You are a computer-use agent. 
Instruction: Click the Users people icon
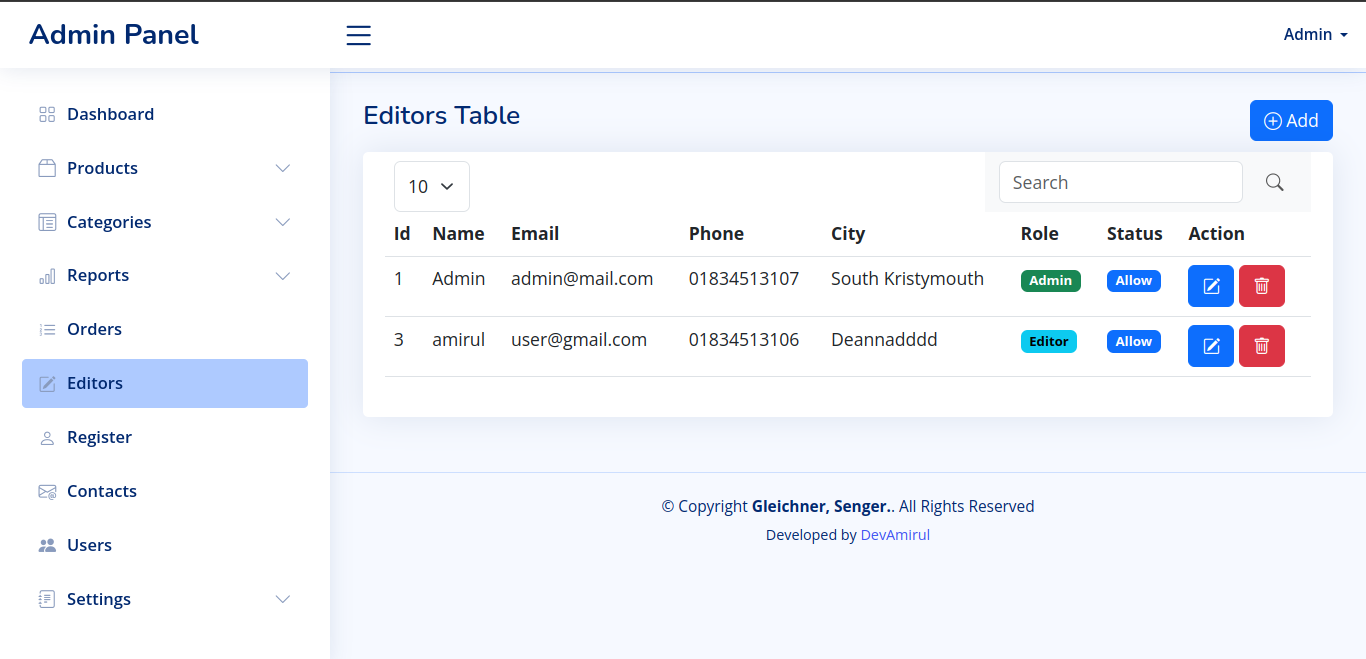pos(47,545)
